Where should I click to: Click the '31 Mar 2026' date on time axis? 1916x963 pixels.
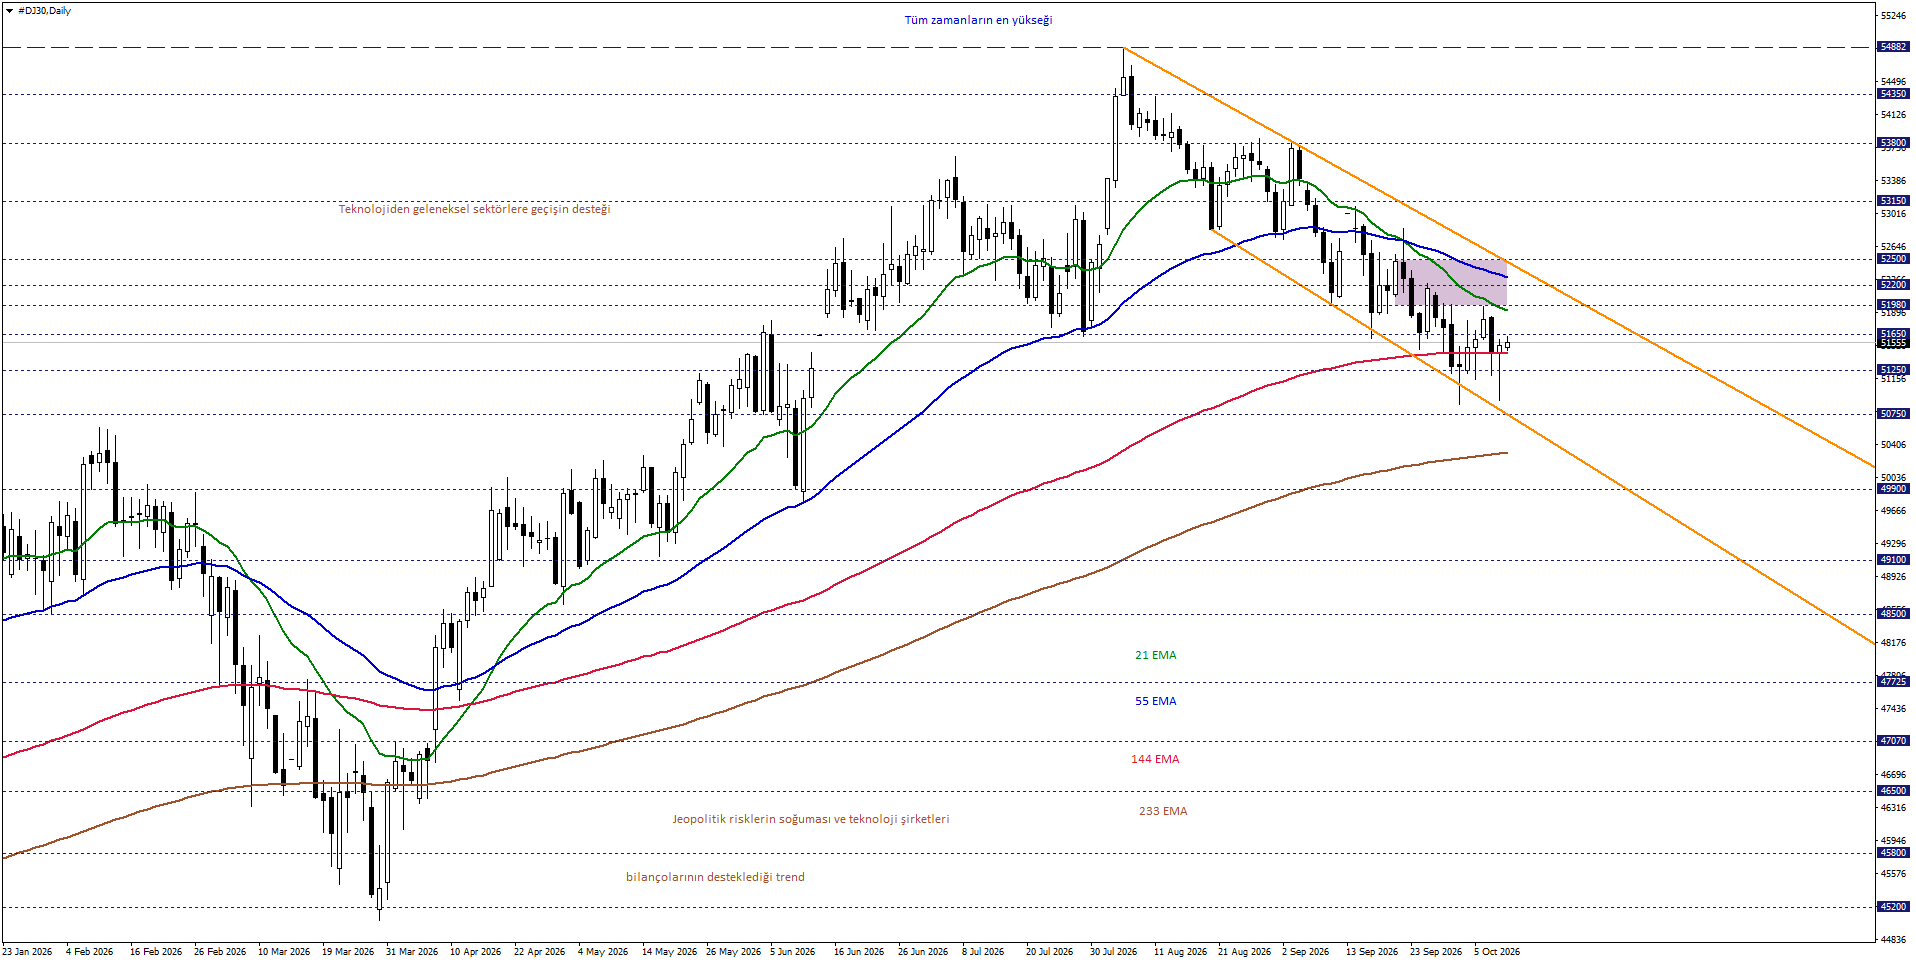(412, 952)
